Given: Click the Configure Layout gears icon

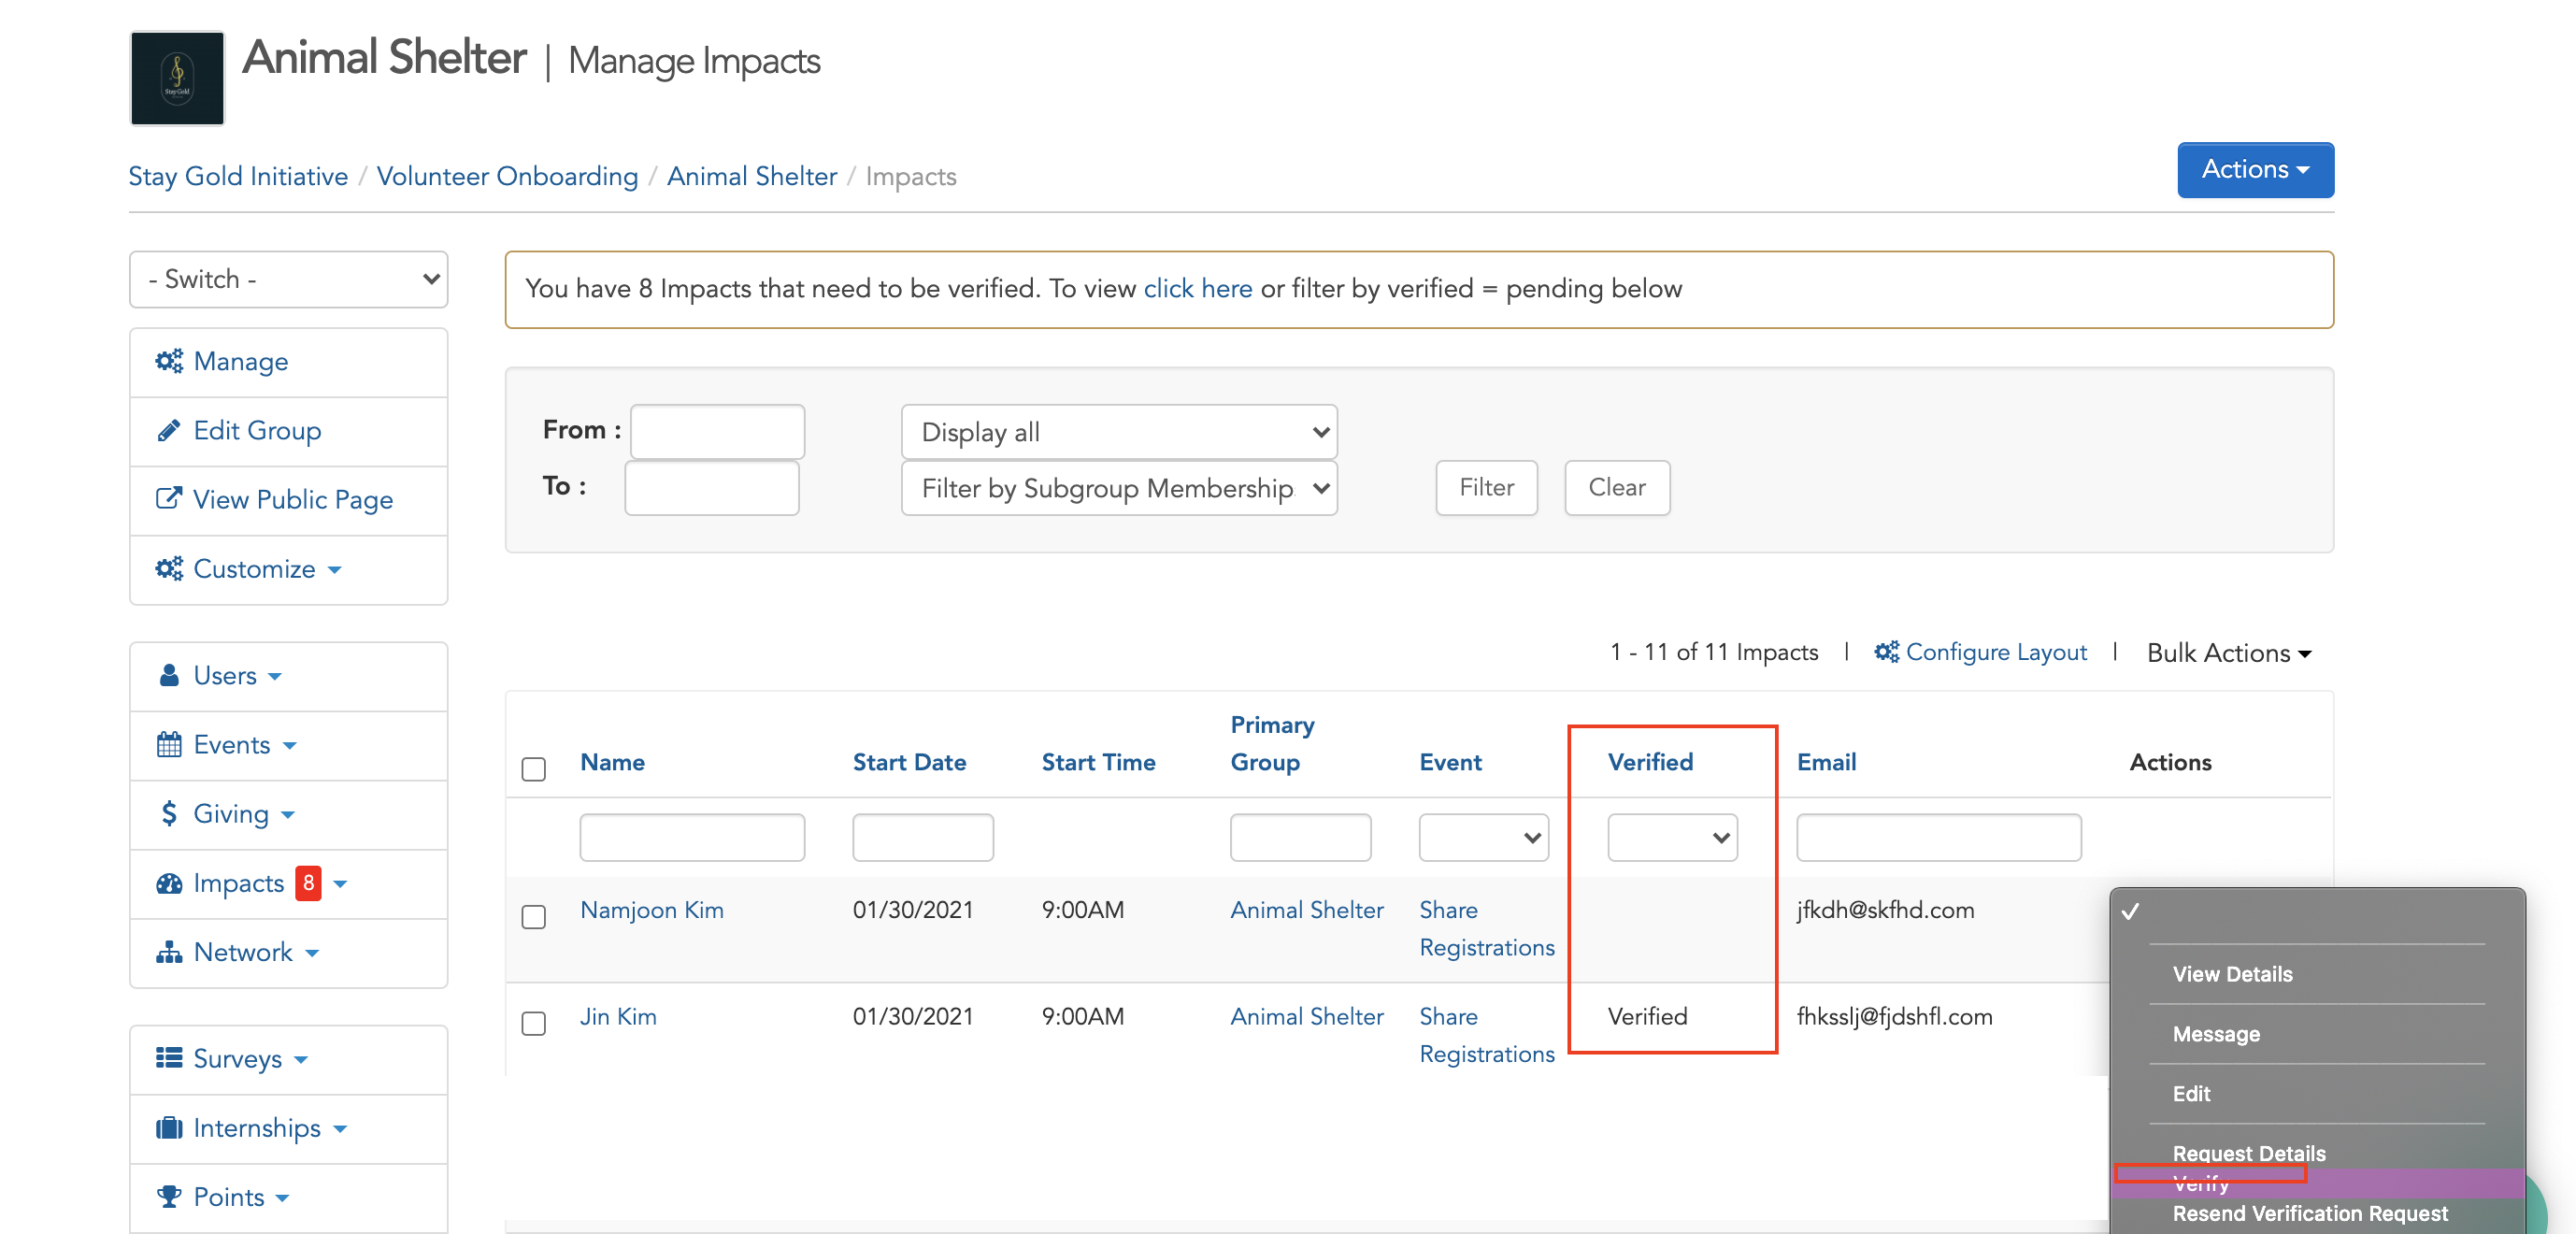Looking at the screenshot, I should (1886, 652).
